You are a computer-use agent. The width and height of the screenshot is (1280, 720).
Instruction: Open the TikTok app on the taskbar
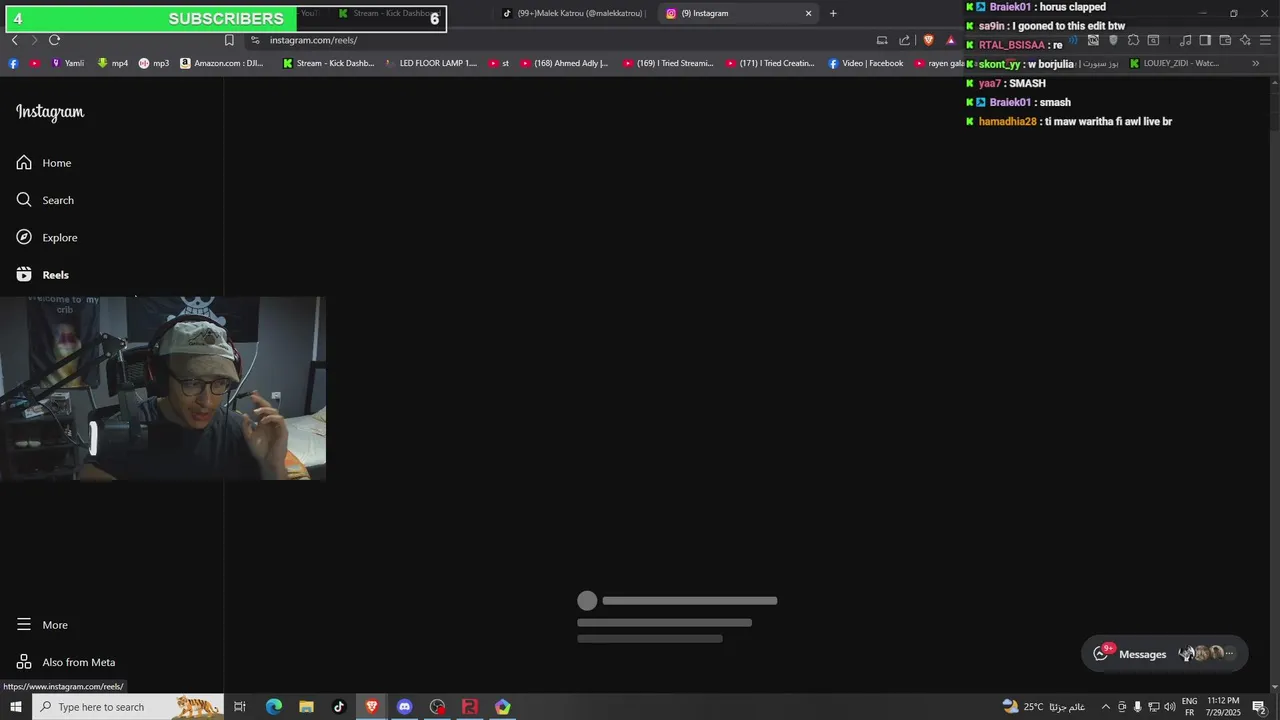tap(339, 707)
